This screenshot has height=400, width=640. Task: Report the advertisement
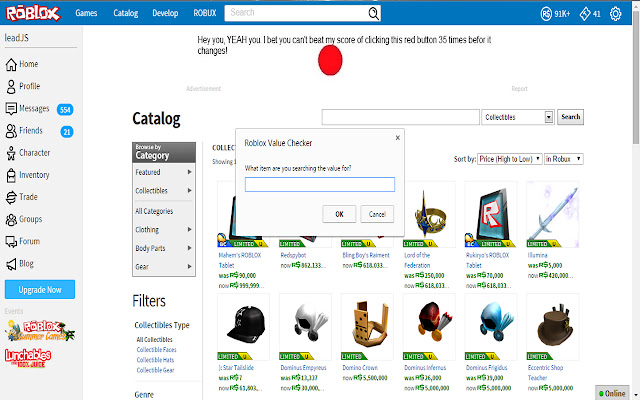(519, 89)
